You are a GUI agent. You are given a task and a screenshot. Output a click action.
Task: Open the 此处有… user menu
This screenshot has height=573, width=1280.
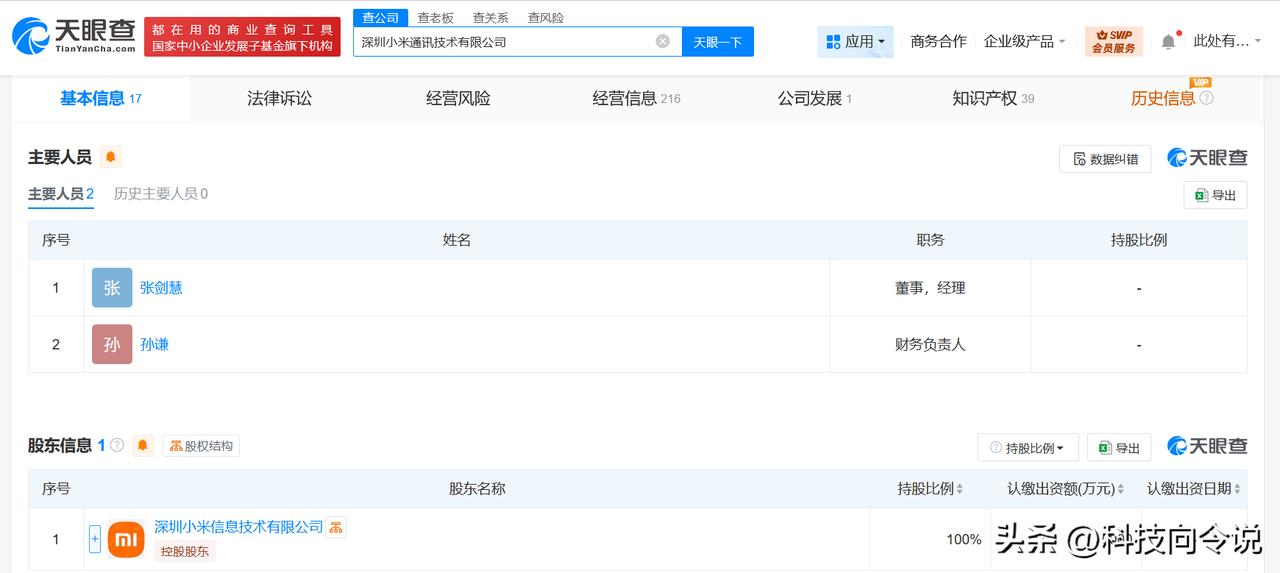[x=1227, y=41]
